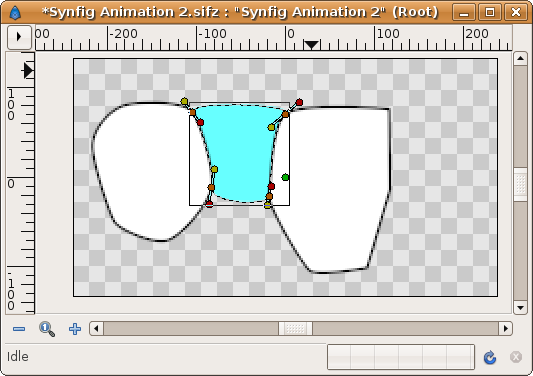
Task: Click the greyed stop rendering icon
Action: (516, 357)
